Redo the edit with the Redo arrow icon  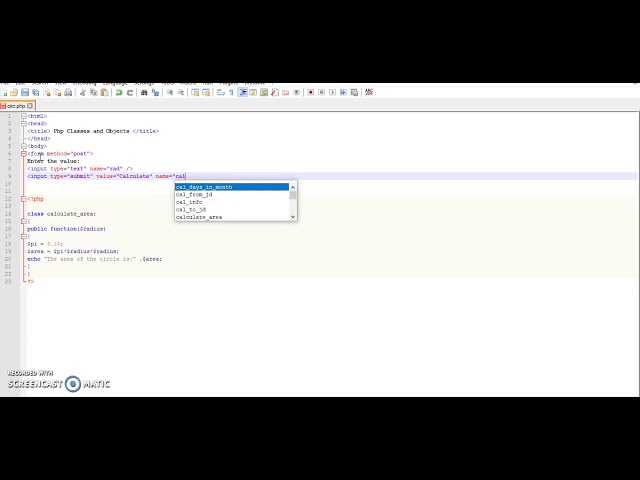coord(130,93)
